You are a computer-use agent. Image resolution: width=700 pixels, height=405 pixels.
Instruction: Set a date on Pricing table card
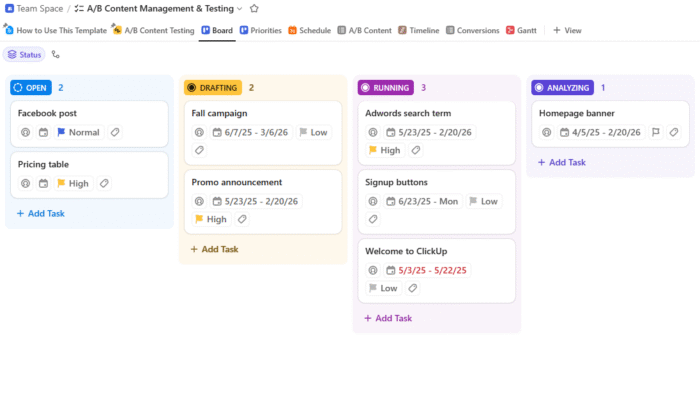pyautogui.click(x=43, y=183)
